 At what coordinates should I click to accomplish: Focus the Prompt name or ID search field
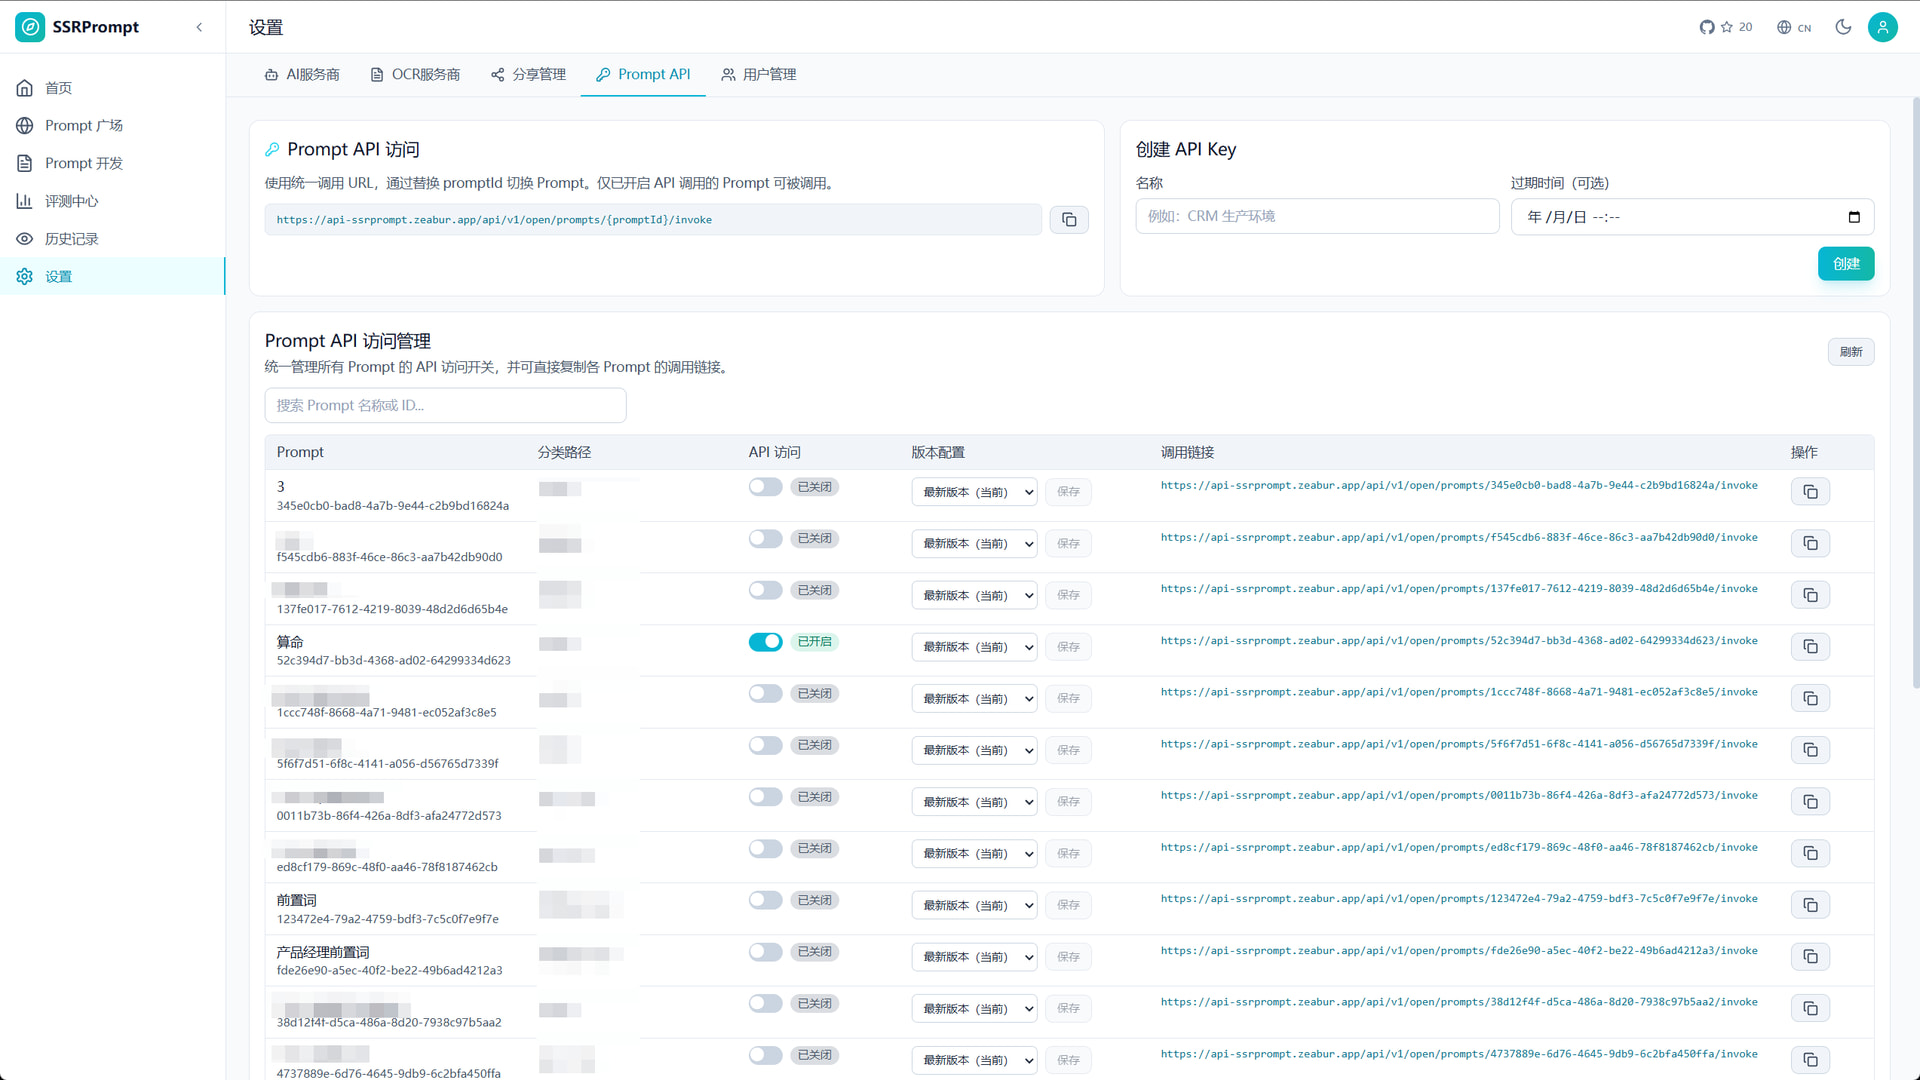pos(445,406)
